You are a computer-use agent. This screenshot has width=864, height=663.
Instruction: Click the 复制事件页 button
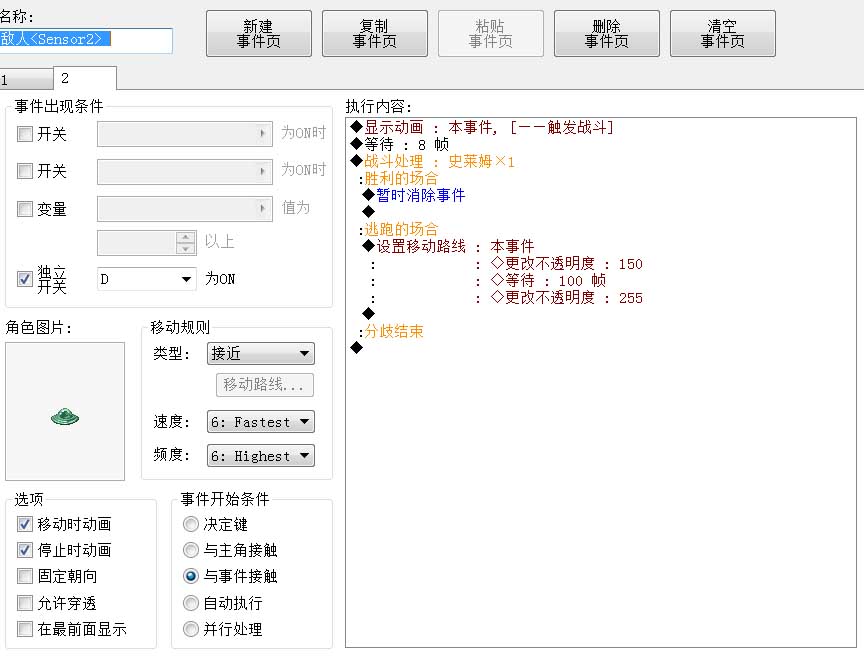coord(375,34)
